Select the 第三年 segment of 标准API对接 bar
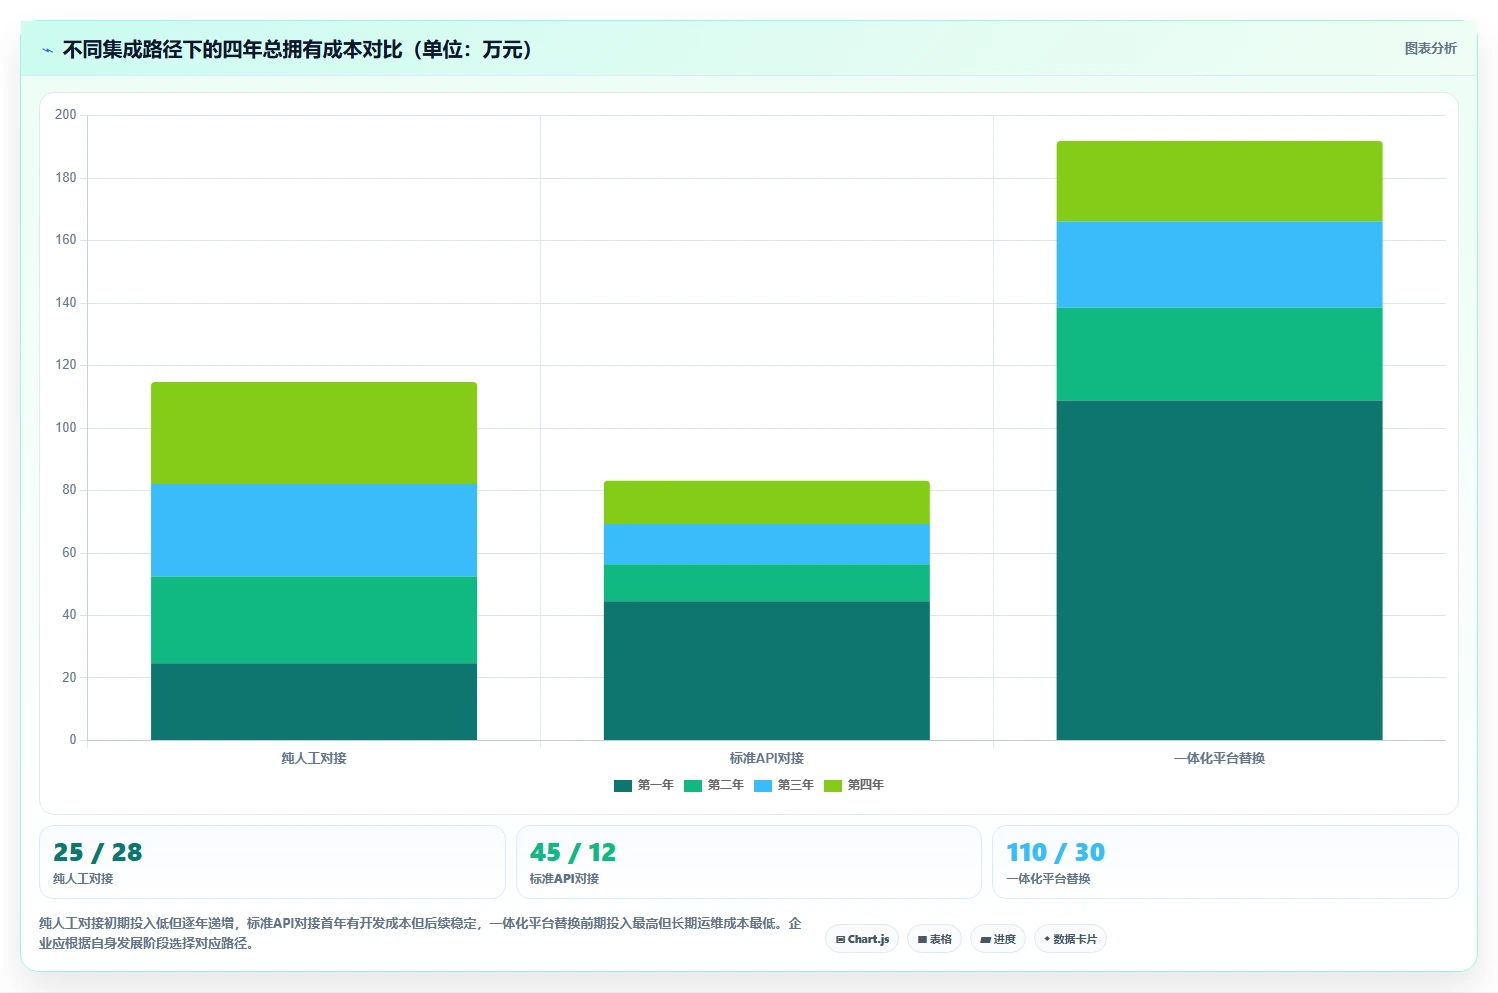This screenshot has width=1498, height=993. [767, 544]
